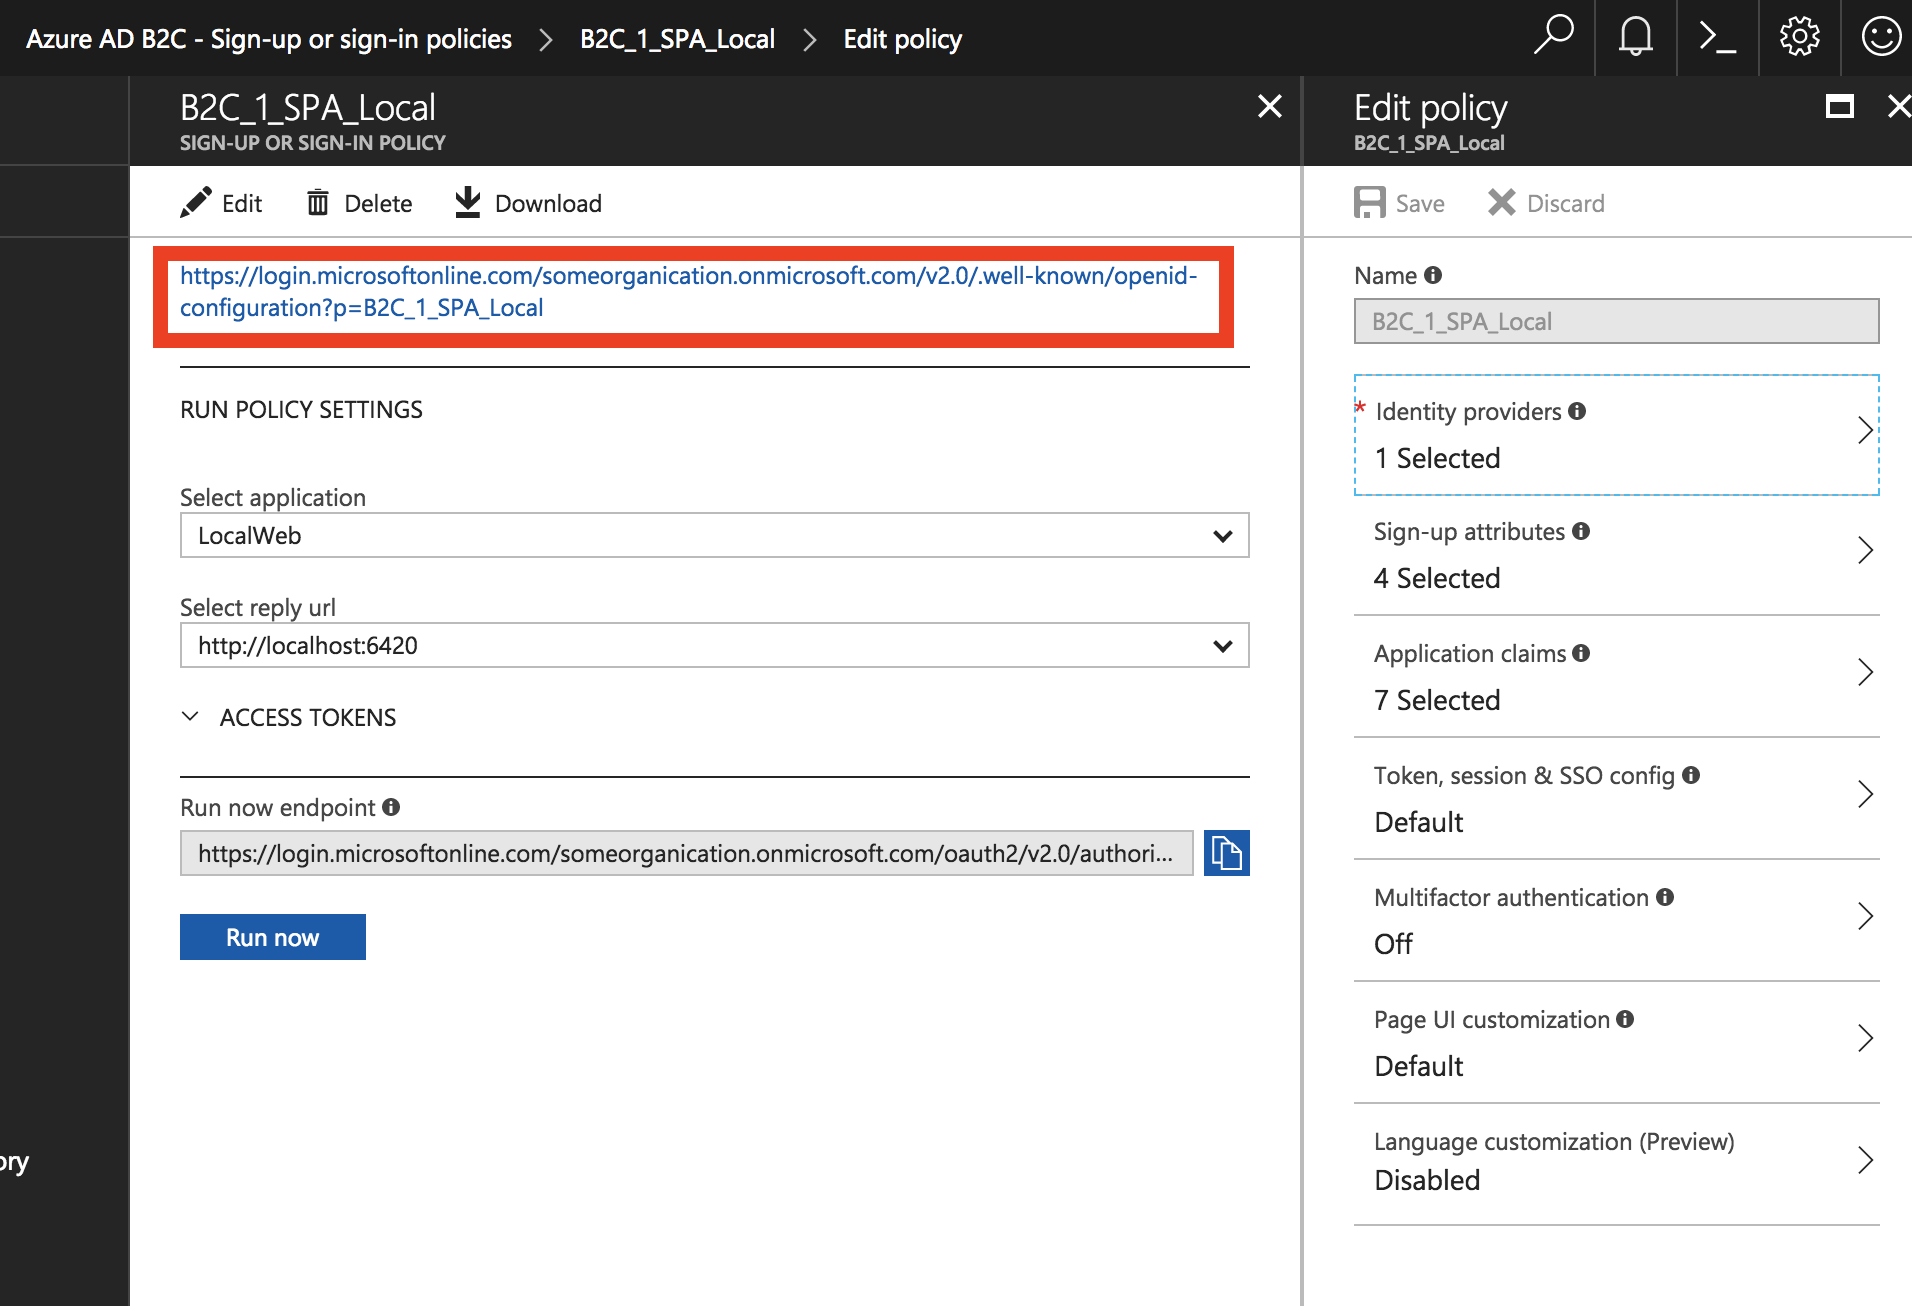This screenshot has height=1306, width=1912.
Task: Open the openid-configuration metadata link
Action: pyautogui.click(x=689, y=291)
